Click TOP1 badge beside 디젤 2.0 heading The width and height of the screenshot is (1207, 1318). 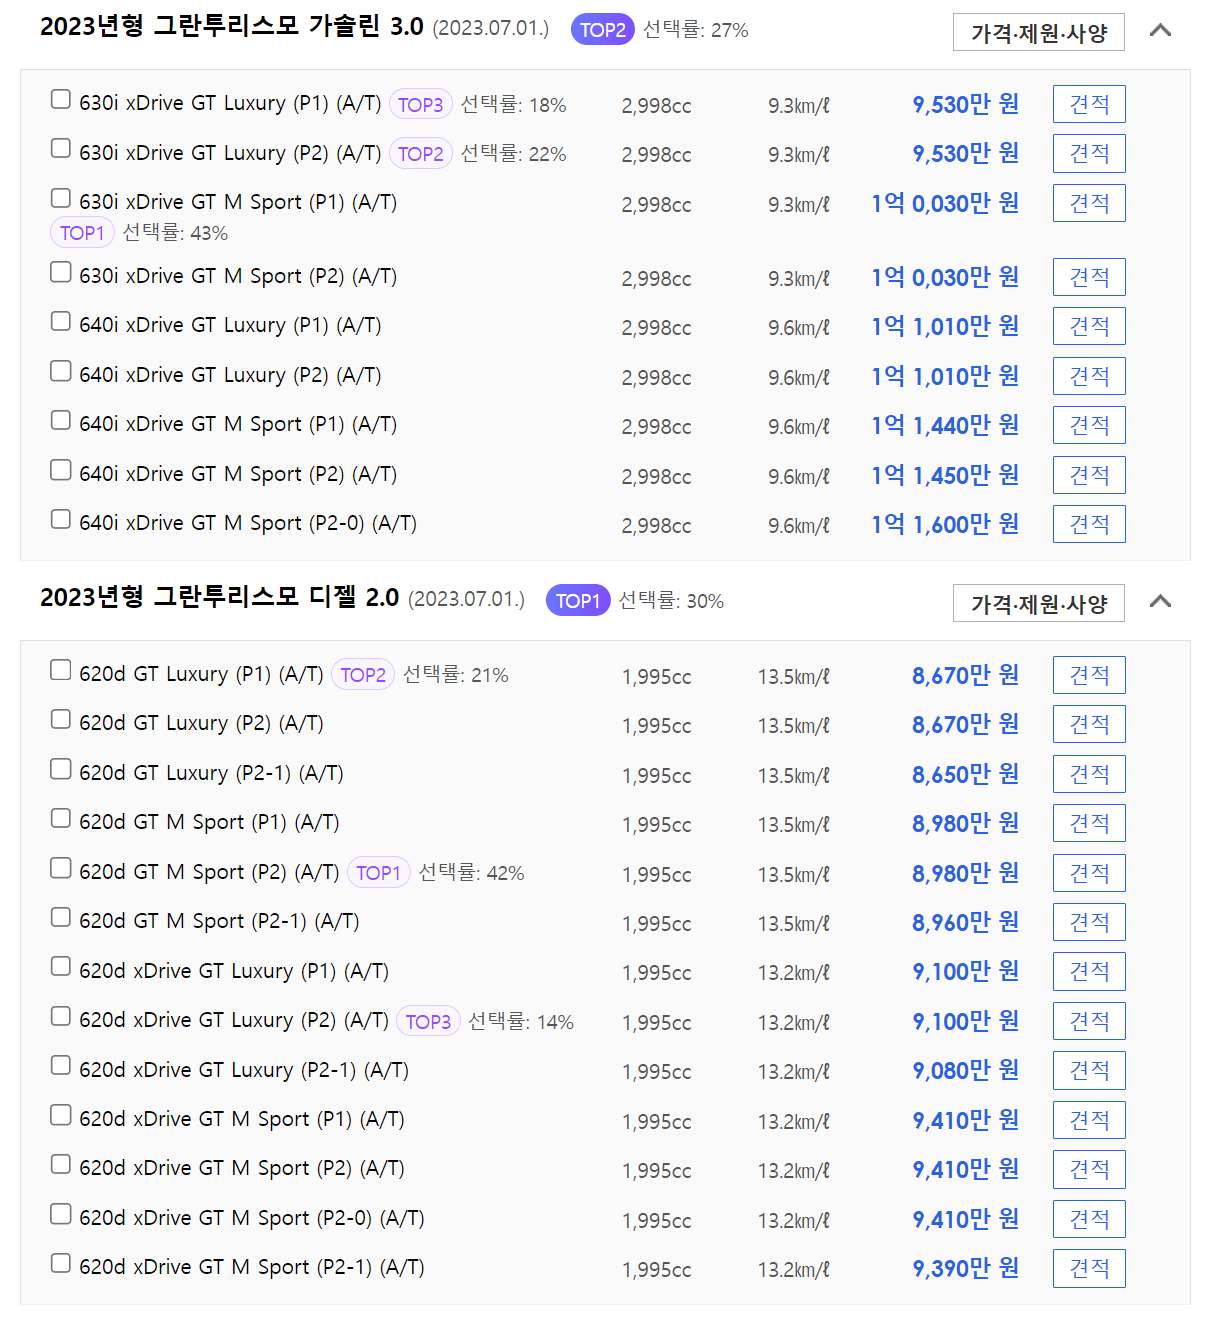pos(578,601)
